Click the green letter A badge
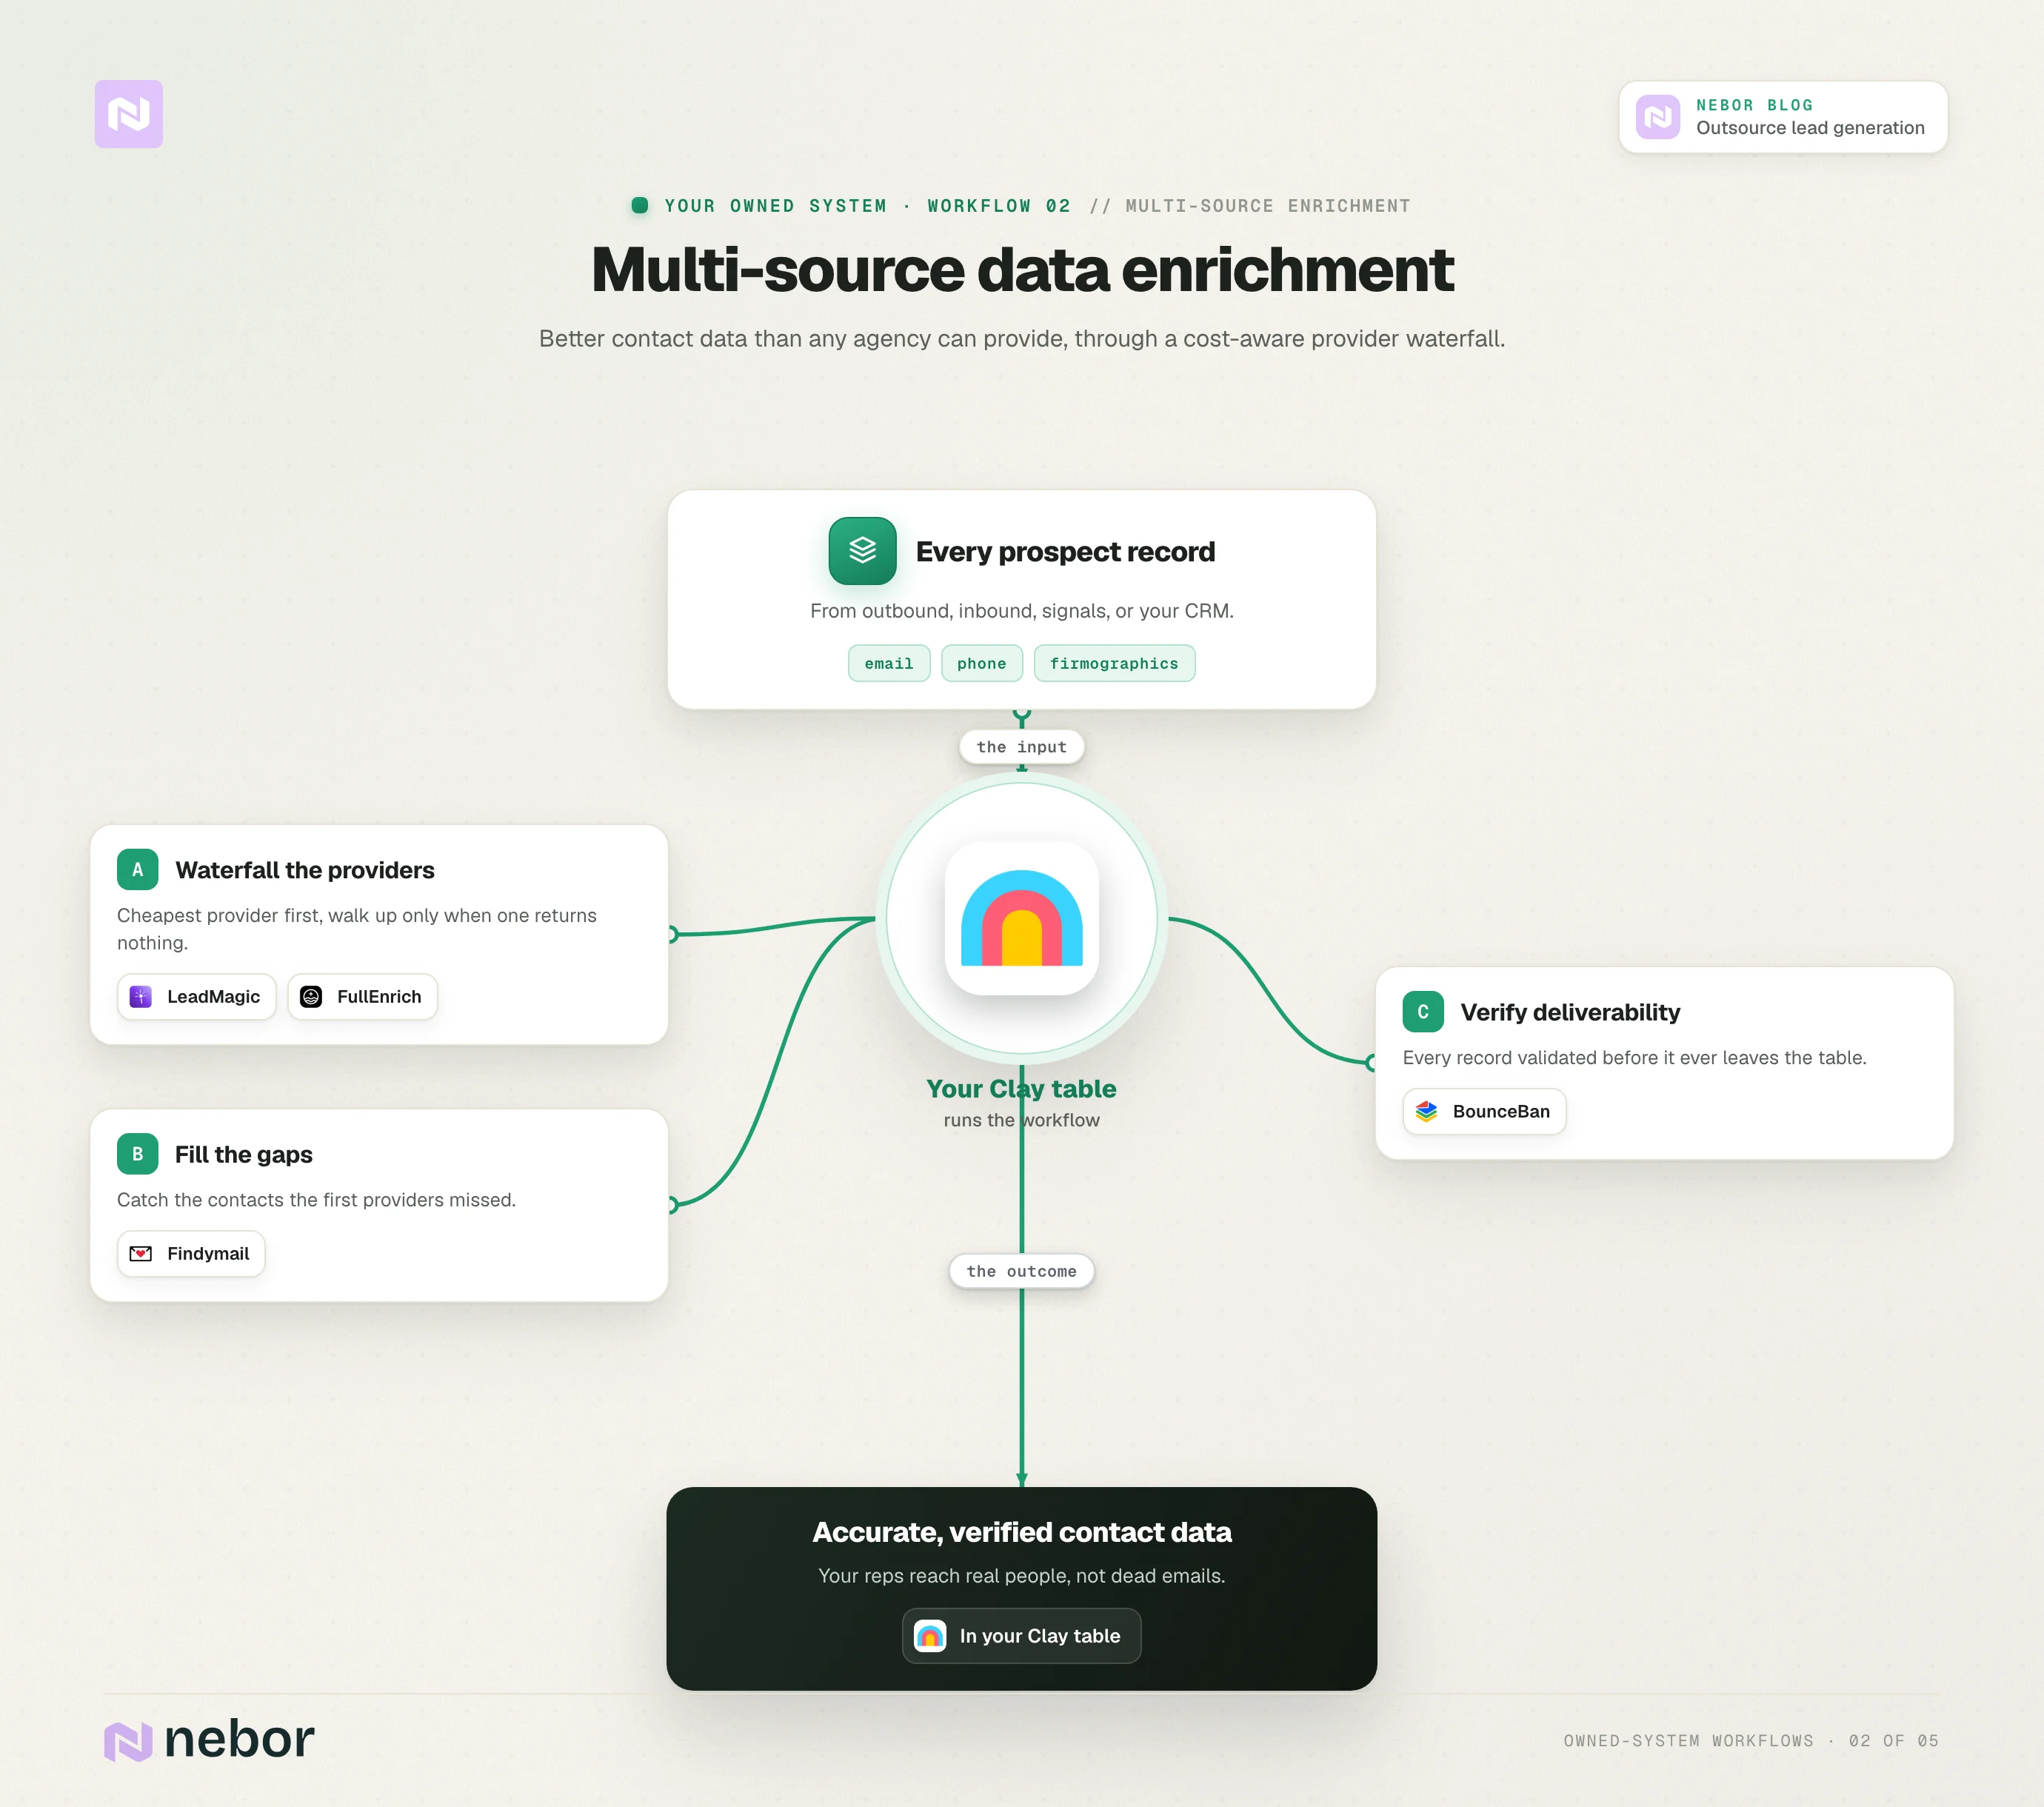 point(138,869)
